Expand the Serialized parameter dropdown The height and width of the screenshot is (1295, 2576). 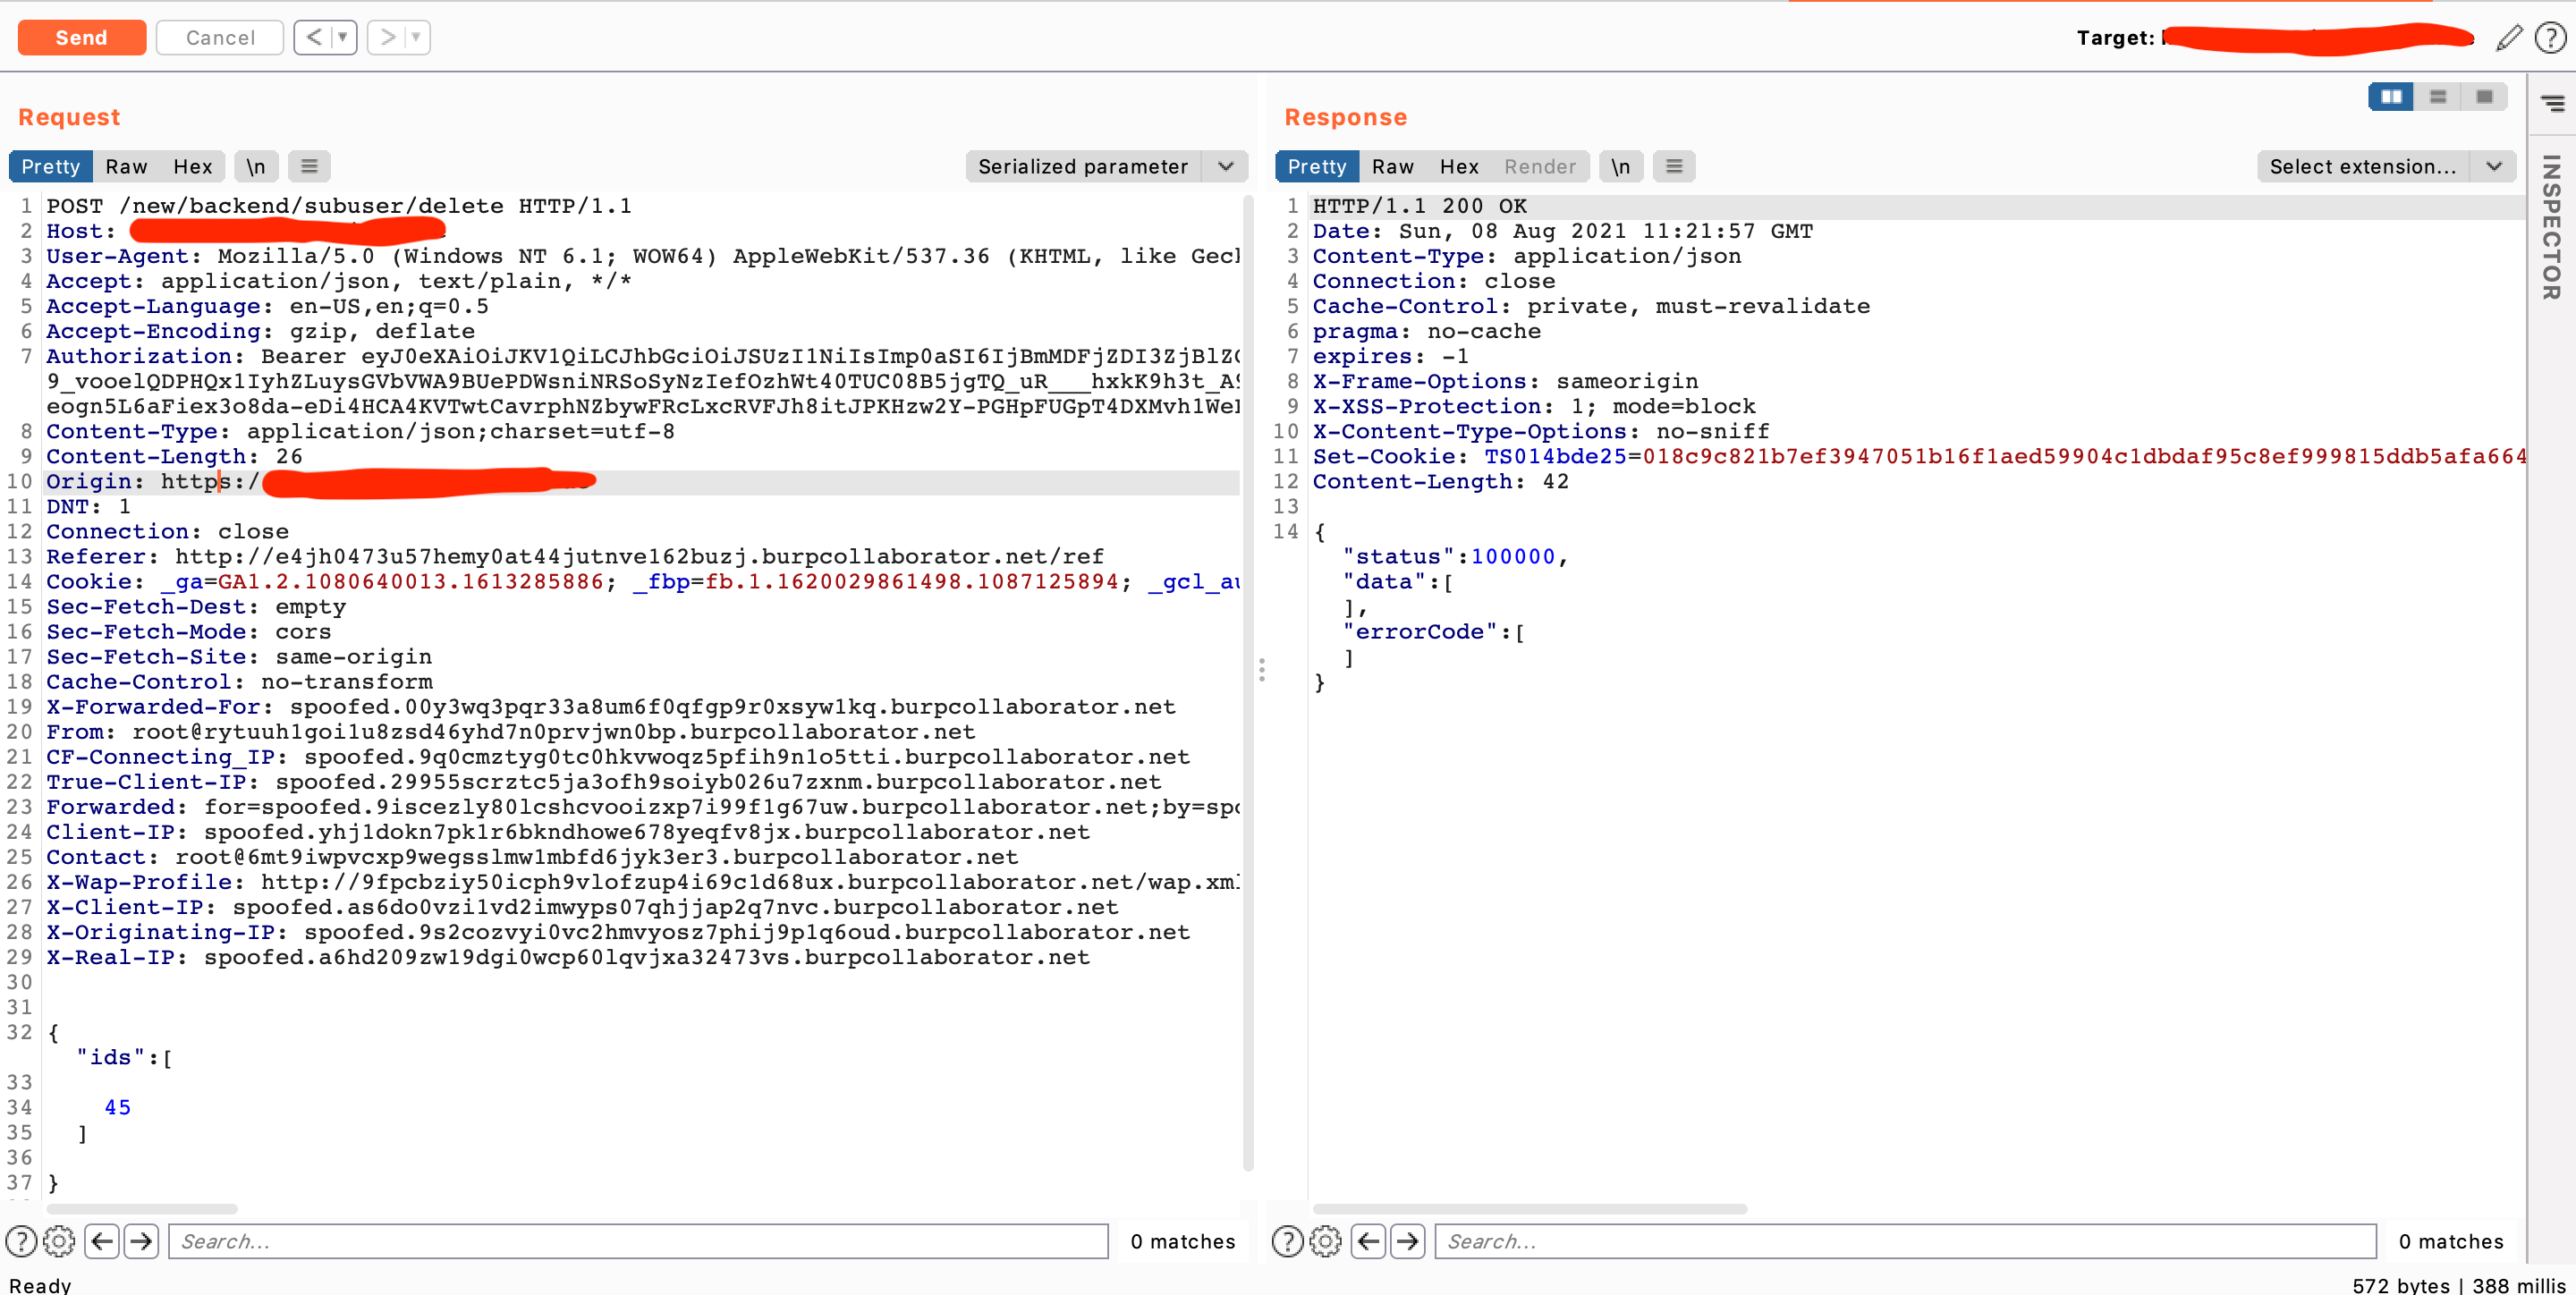click(1225, 166)
